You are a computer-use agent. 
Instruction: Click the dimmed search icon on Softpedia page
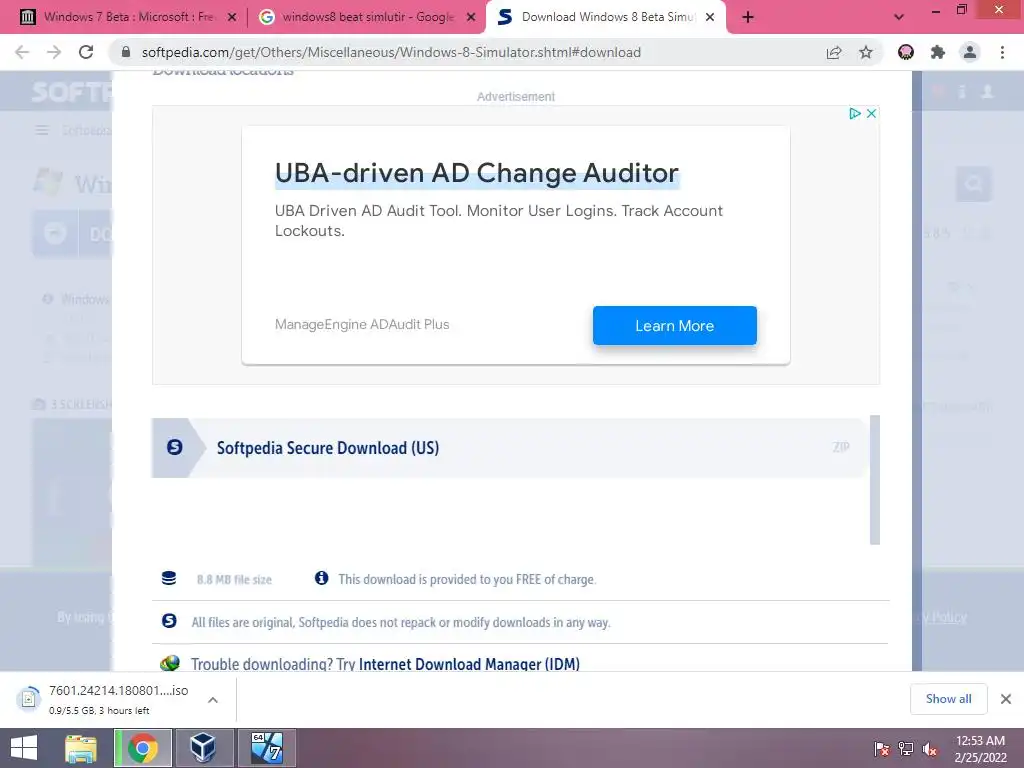pos(974,184)
